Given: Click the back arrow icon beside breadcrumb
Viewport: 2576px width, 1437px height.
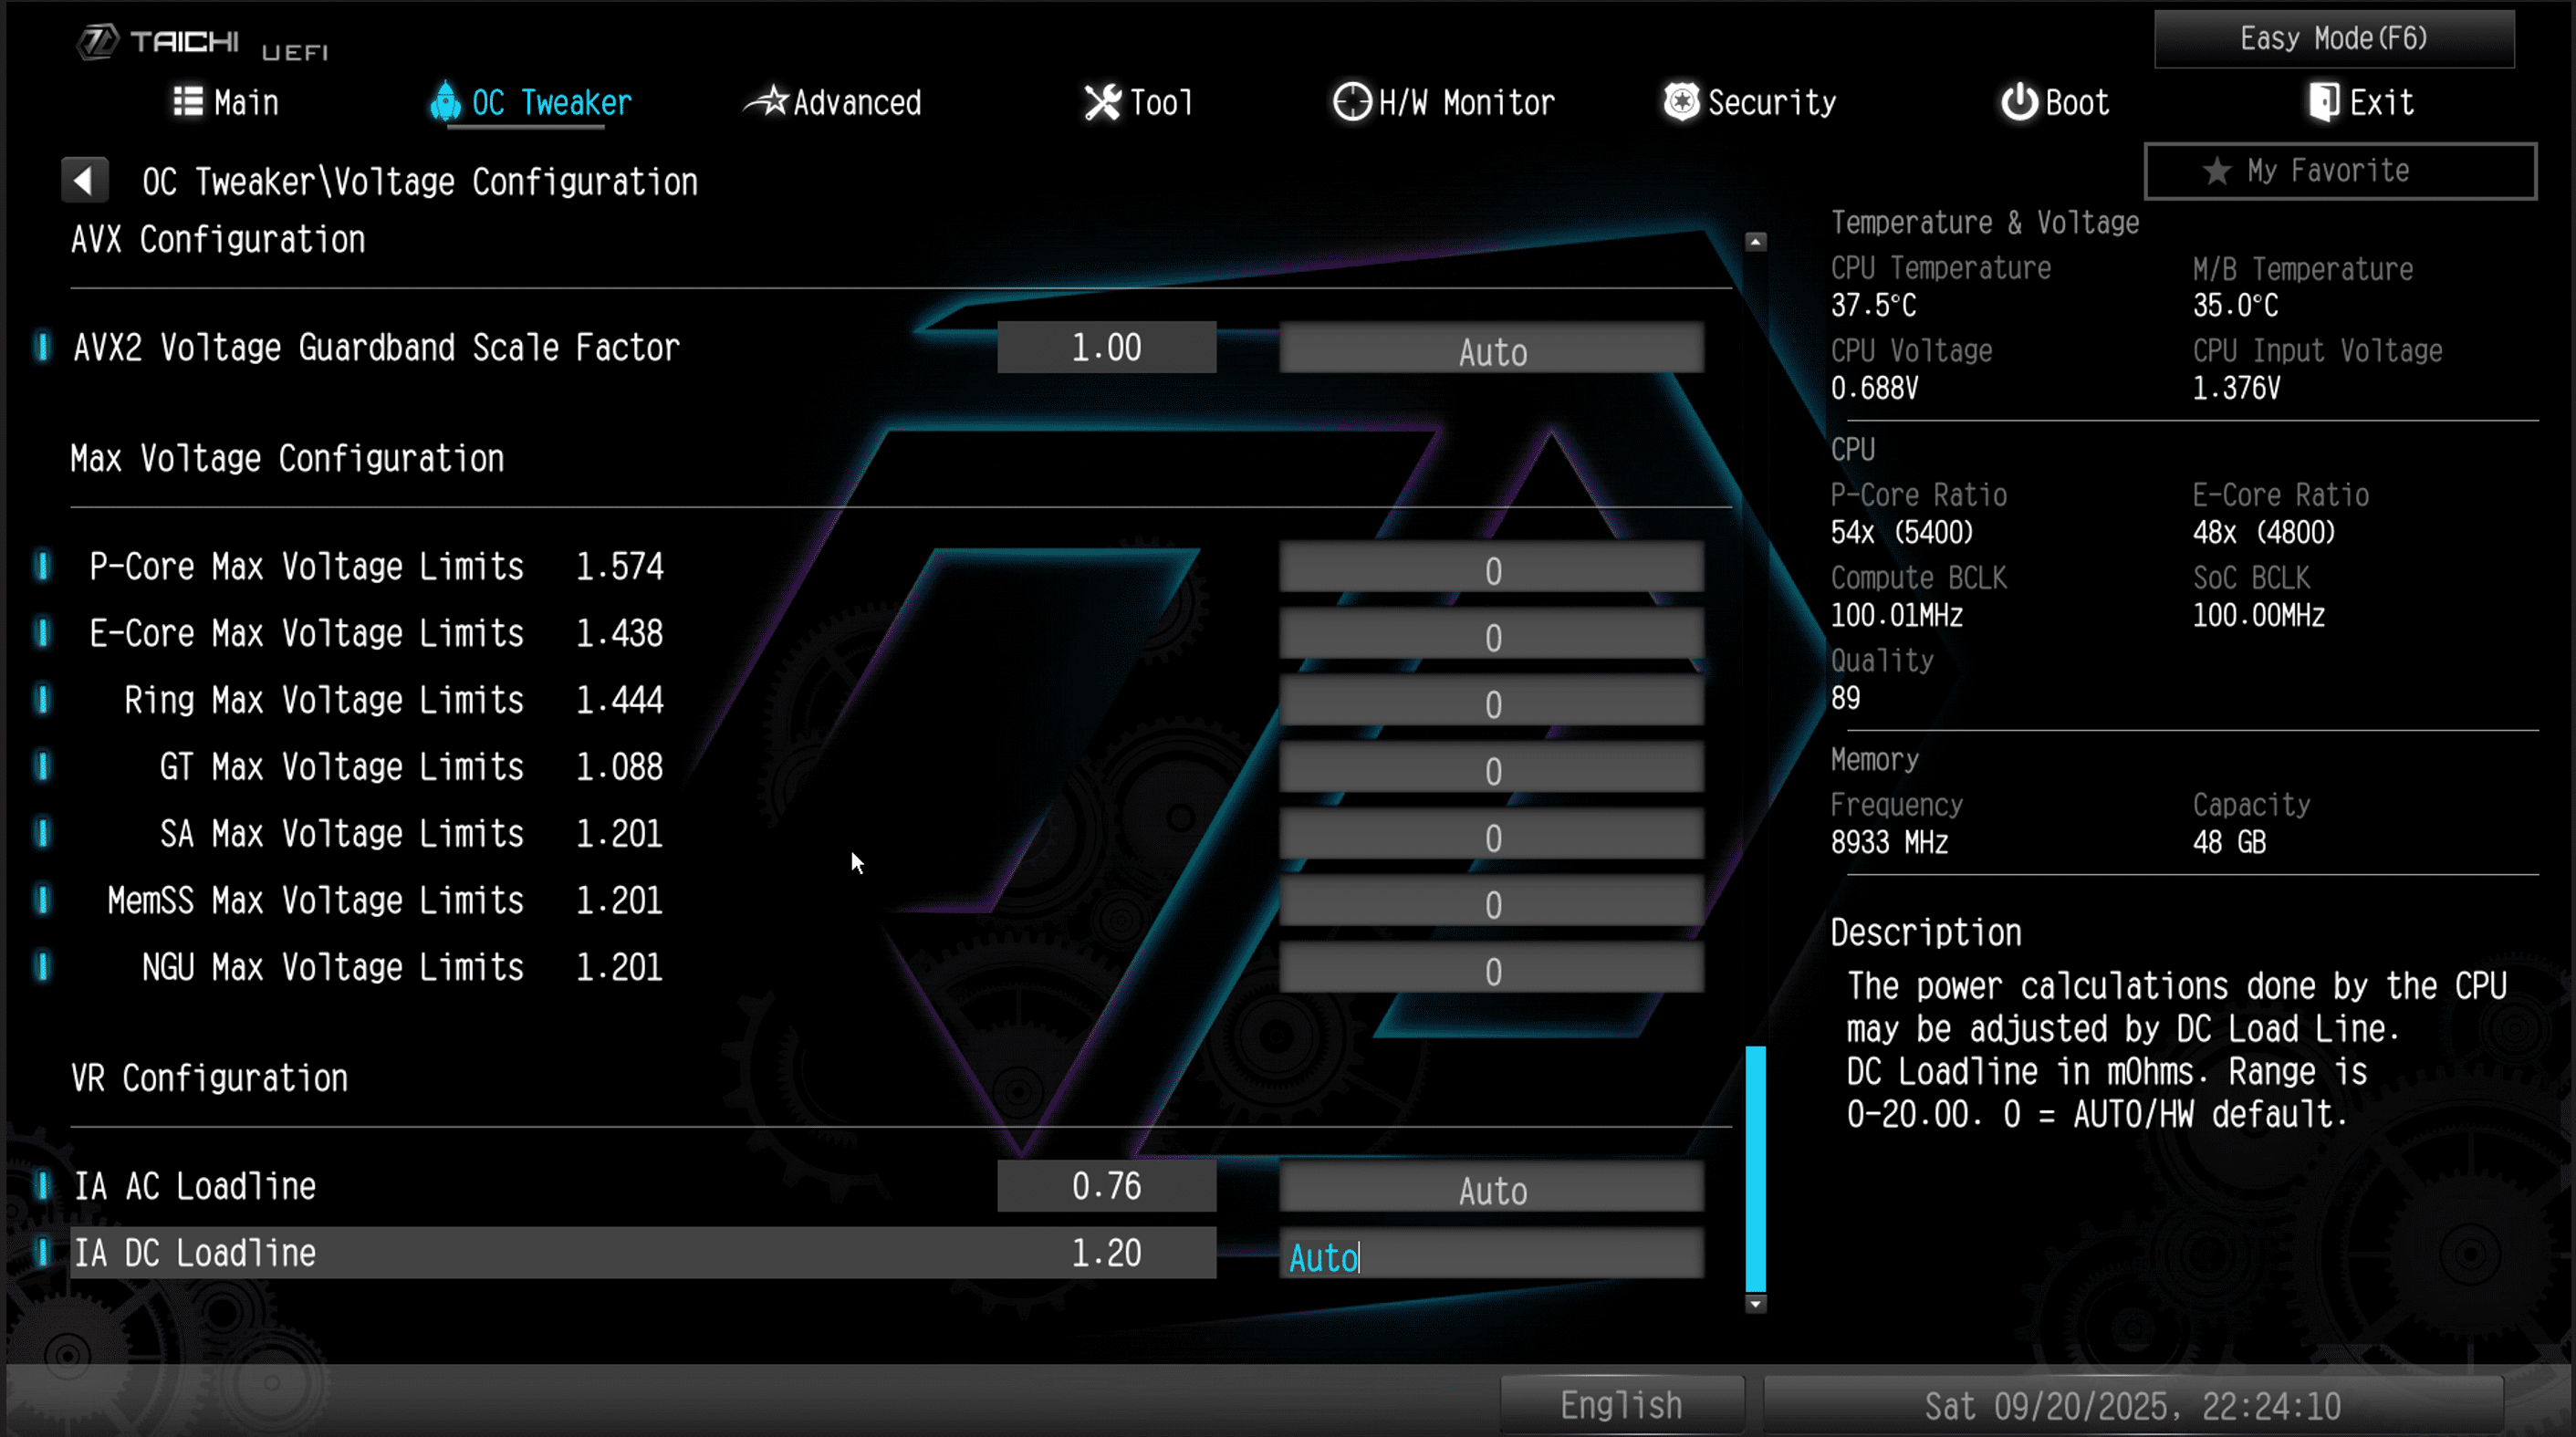Looking at the screenshot, I should click(x=84, y=181).
